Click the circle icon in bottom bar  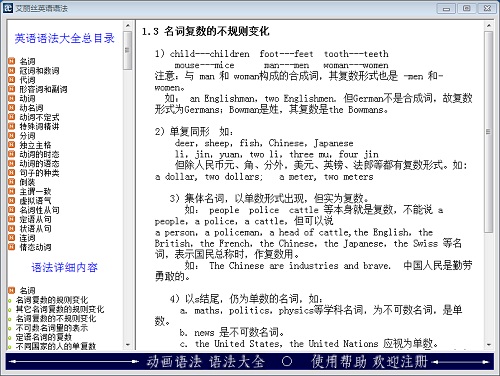tap(287, 361)
